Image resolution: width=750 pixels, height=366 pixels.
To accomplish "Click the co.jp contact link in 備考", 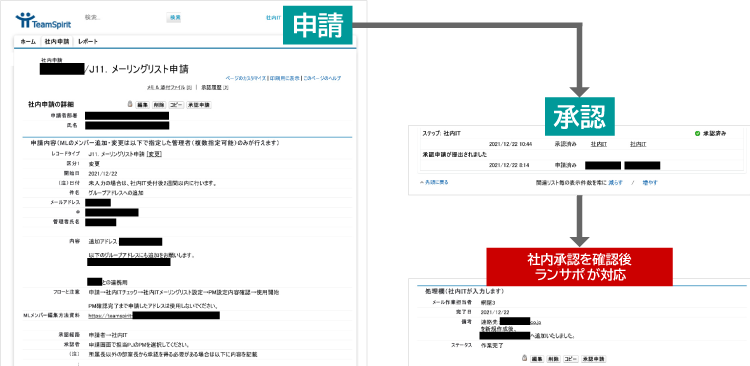I will [536, 322].
